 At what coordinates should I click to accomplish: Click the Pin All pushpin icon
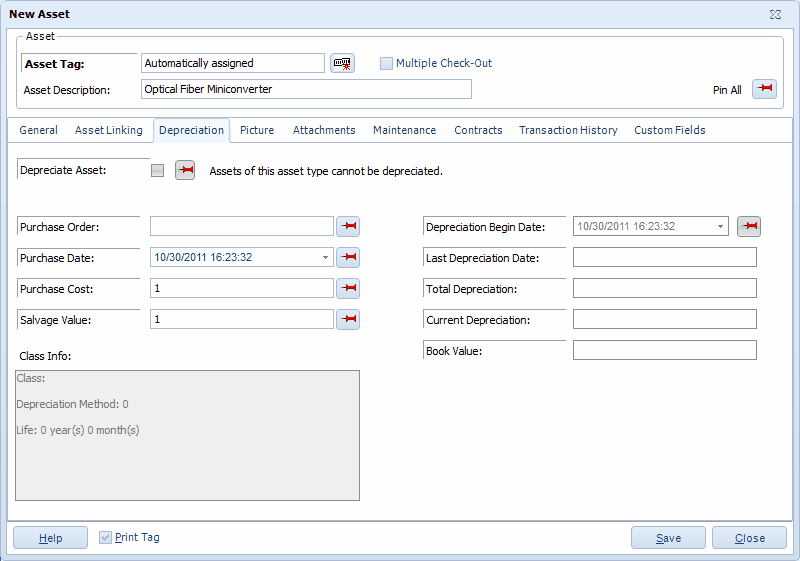[764, 89]
